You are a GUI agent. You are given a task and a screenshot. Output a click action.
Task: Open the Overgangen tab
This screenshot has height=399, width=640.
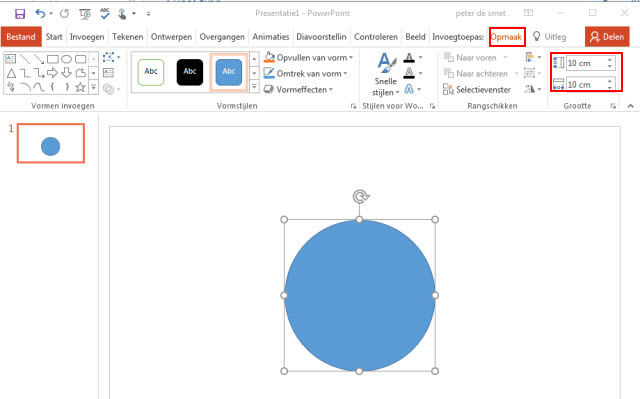point(222,37)
